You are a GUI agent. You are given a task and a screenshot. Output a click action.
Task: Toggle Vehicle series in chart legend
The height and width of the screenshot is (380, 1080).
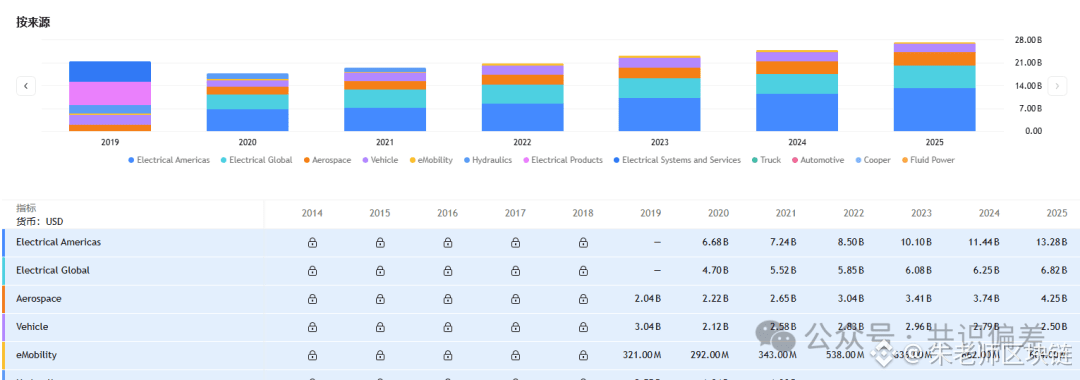pyautogui.click(x=379, y=160)
